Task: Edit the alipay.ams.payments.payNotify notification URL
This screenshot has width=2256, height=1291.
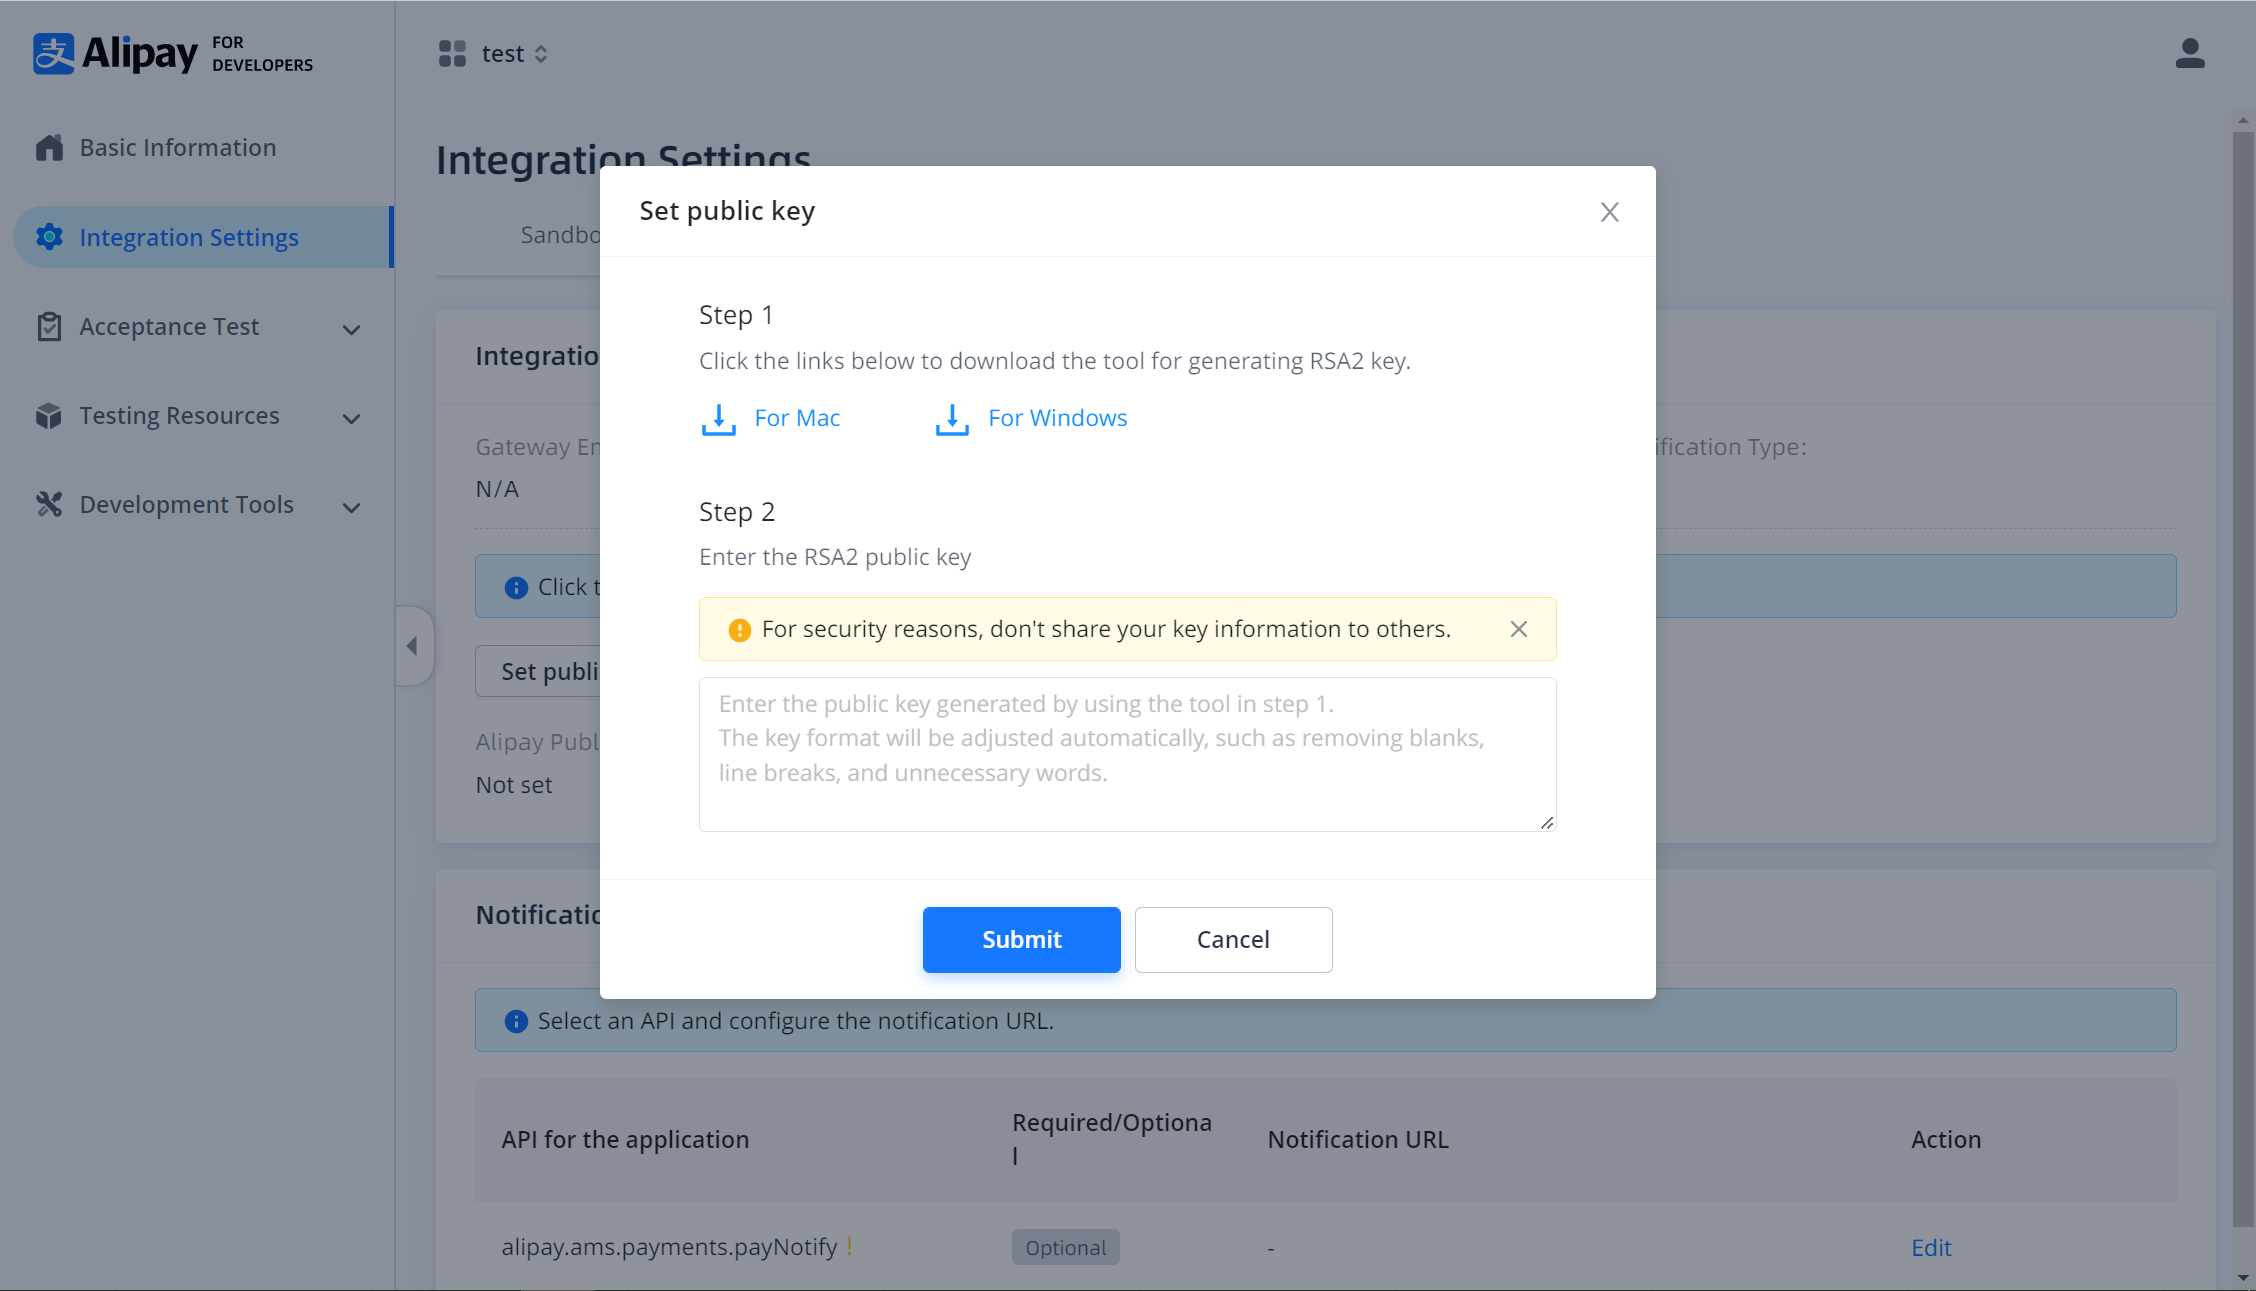Action: coord(1930,1247)
